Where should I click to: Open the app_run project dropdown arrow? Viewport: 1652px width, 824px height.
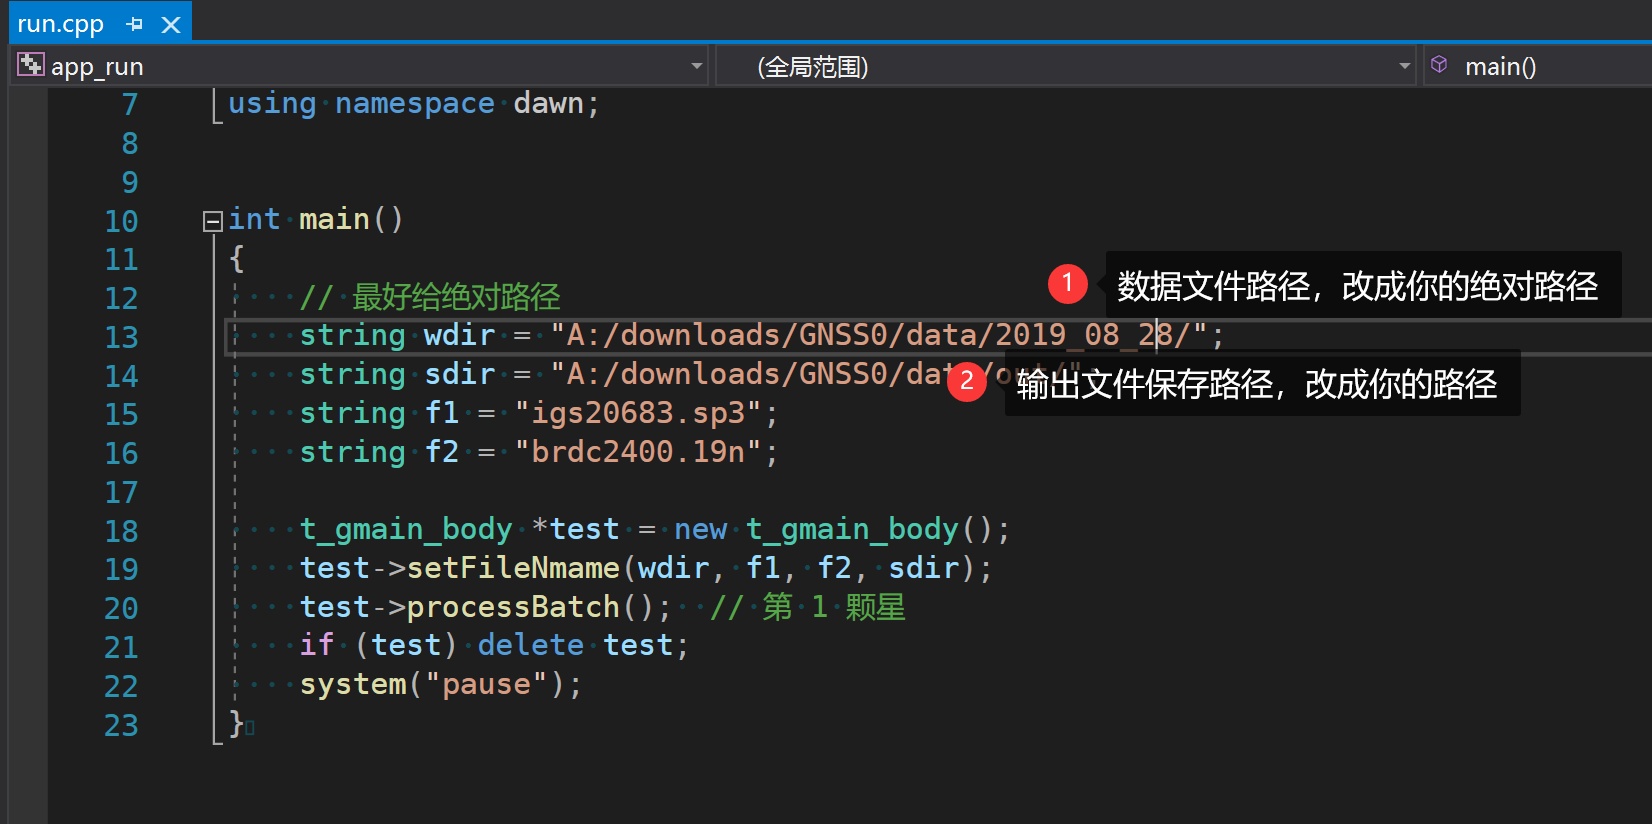(696, 67)
